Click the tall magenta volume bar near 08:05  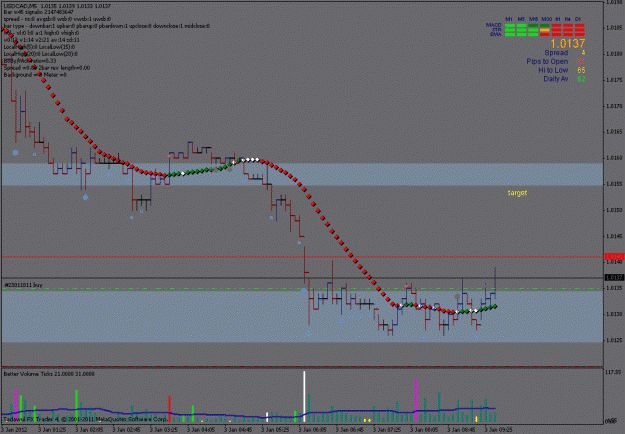416,401
